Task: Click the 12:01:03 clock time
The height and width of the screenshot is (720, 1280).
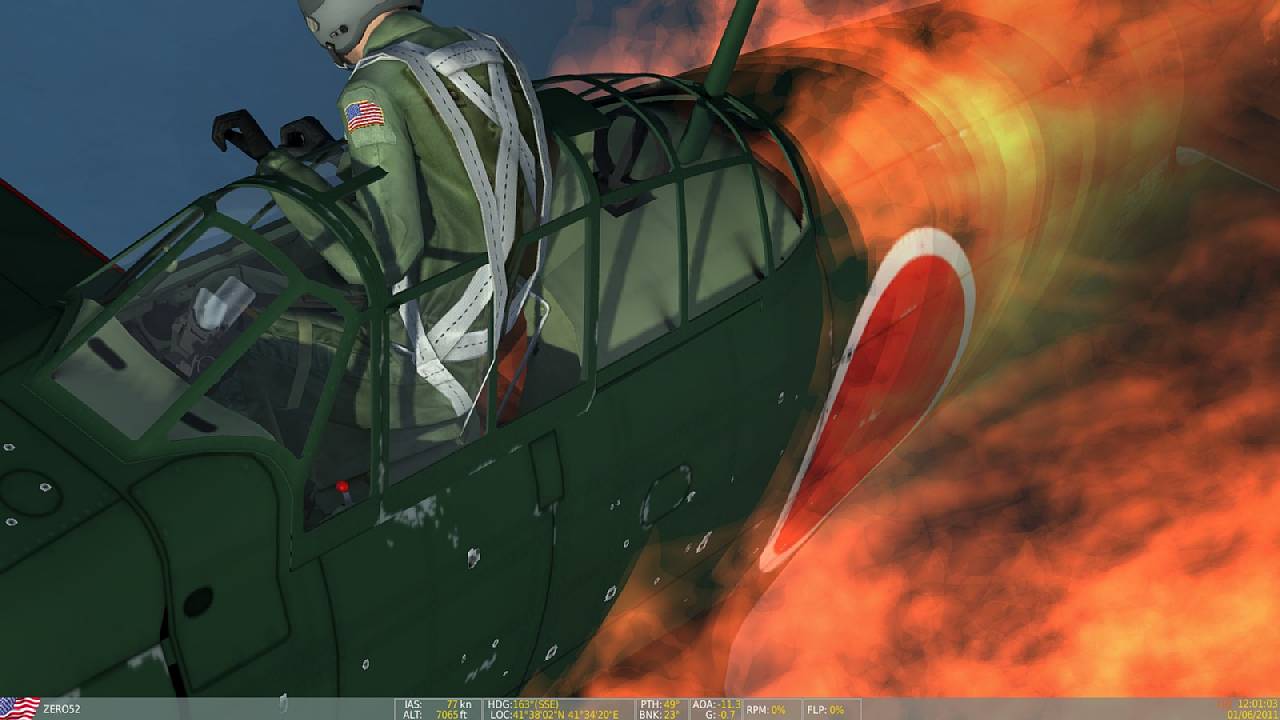Action: tap(1258, 704)
